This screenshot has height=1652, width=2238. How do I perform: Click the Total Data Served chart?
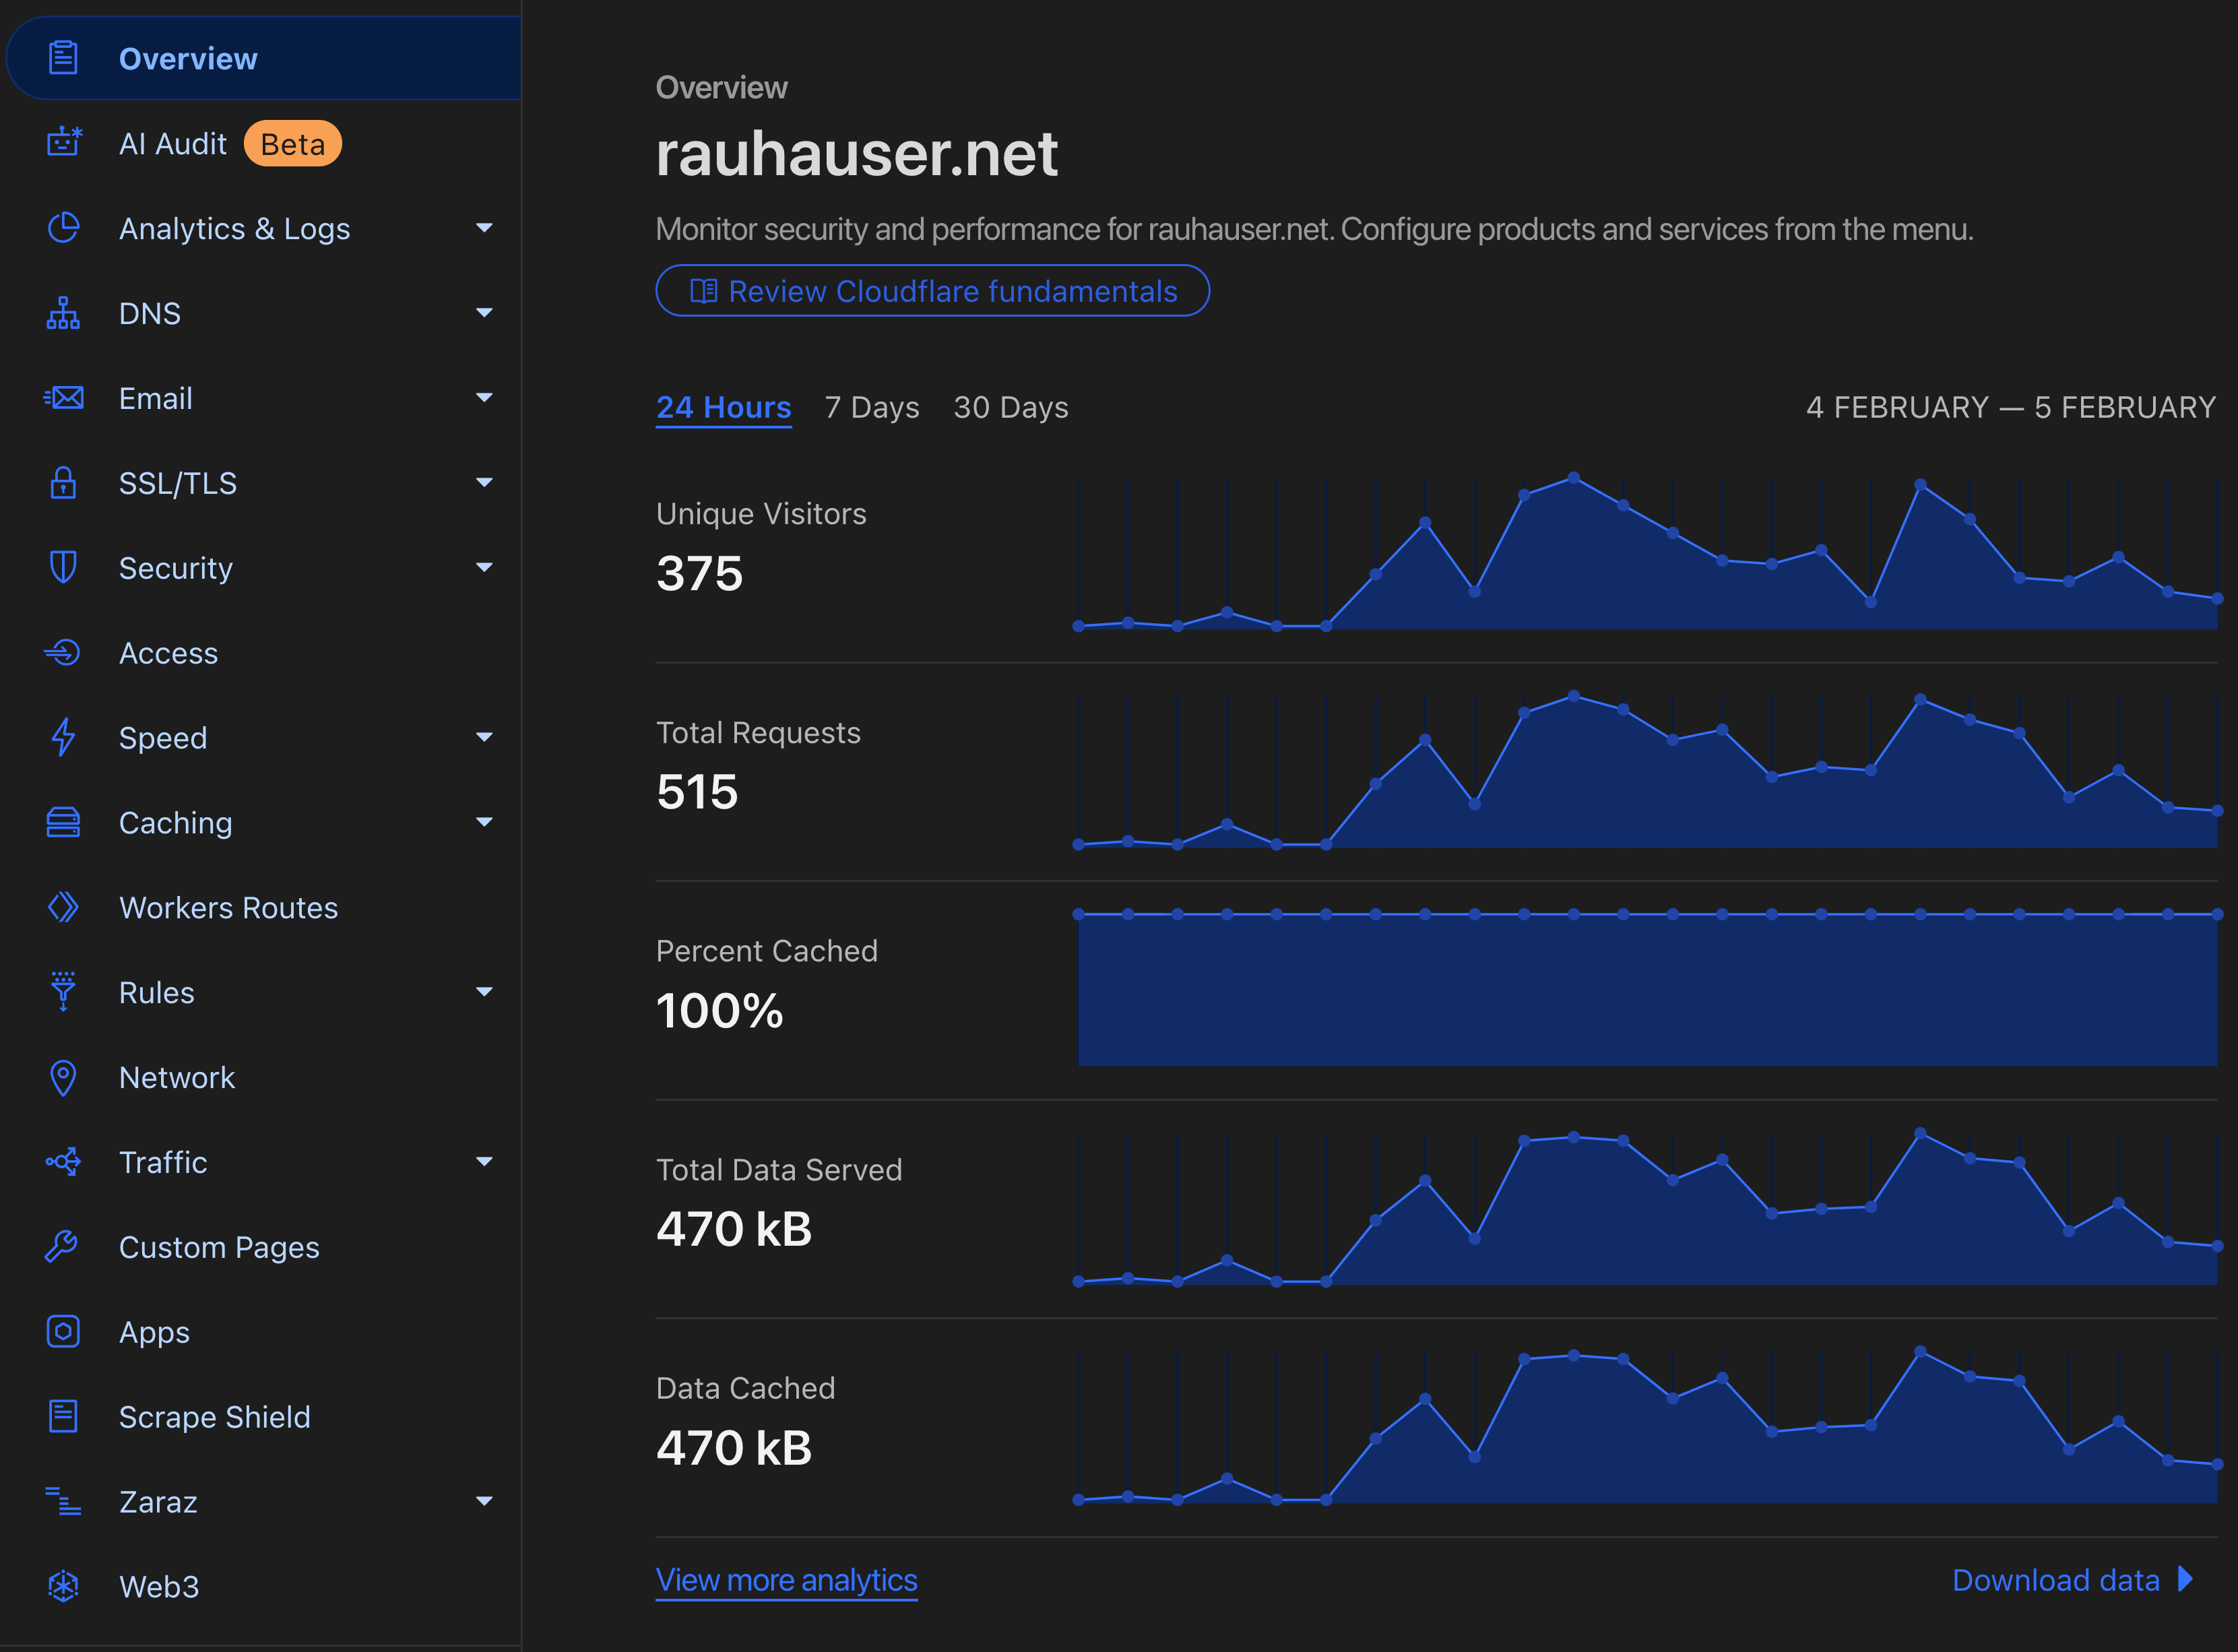coord(1647,1208)
